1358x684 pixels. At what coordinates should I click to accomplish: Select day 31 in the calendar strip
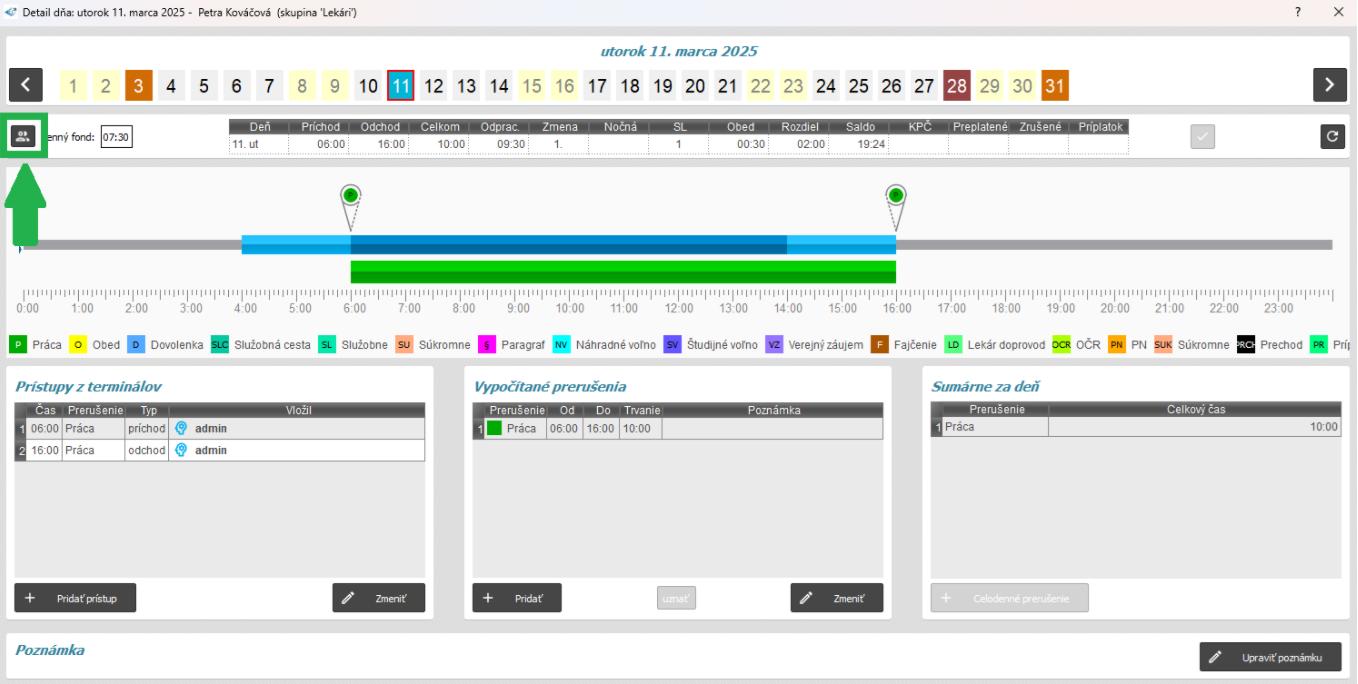tap(1054, 86)
